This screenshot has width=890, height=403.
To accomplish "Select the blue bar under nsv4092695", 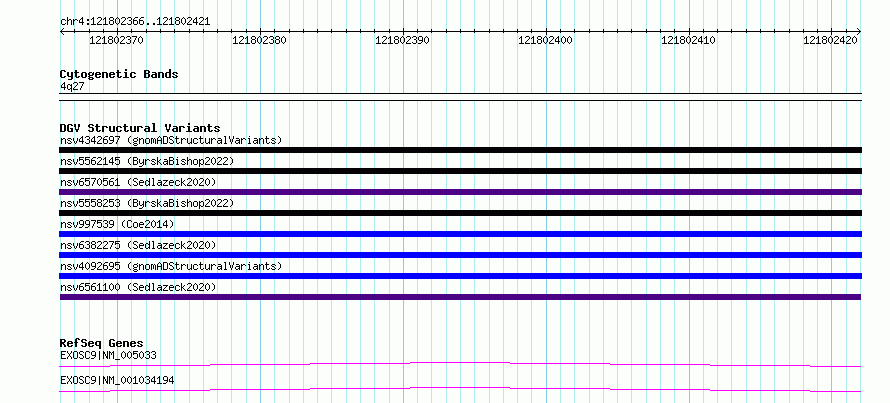I will (x=460, y=276).
